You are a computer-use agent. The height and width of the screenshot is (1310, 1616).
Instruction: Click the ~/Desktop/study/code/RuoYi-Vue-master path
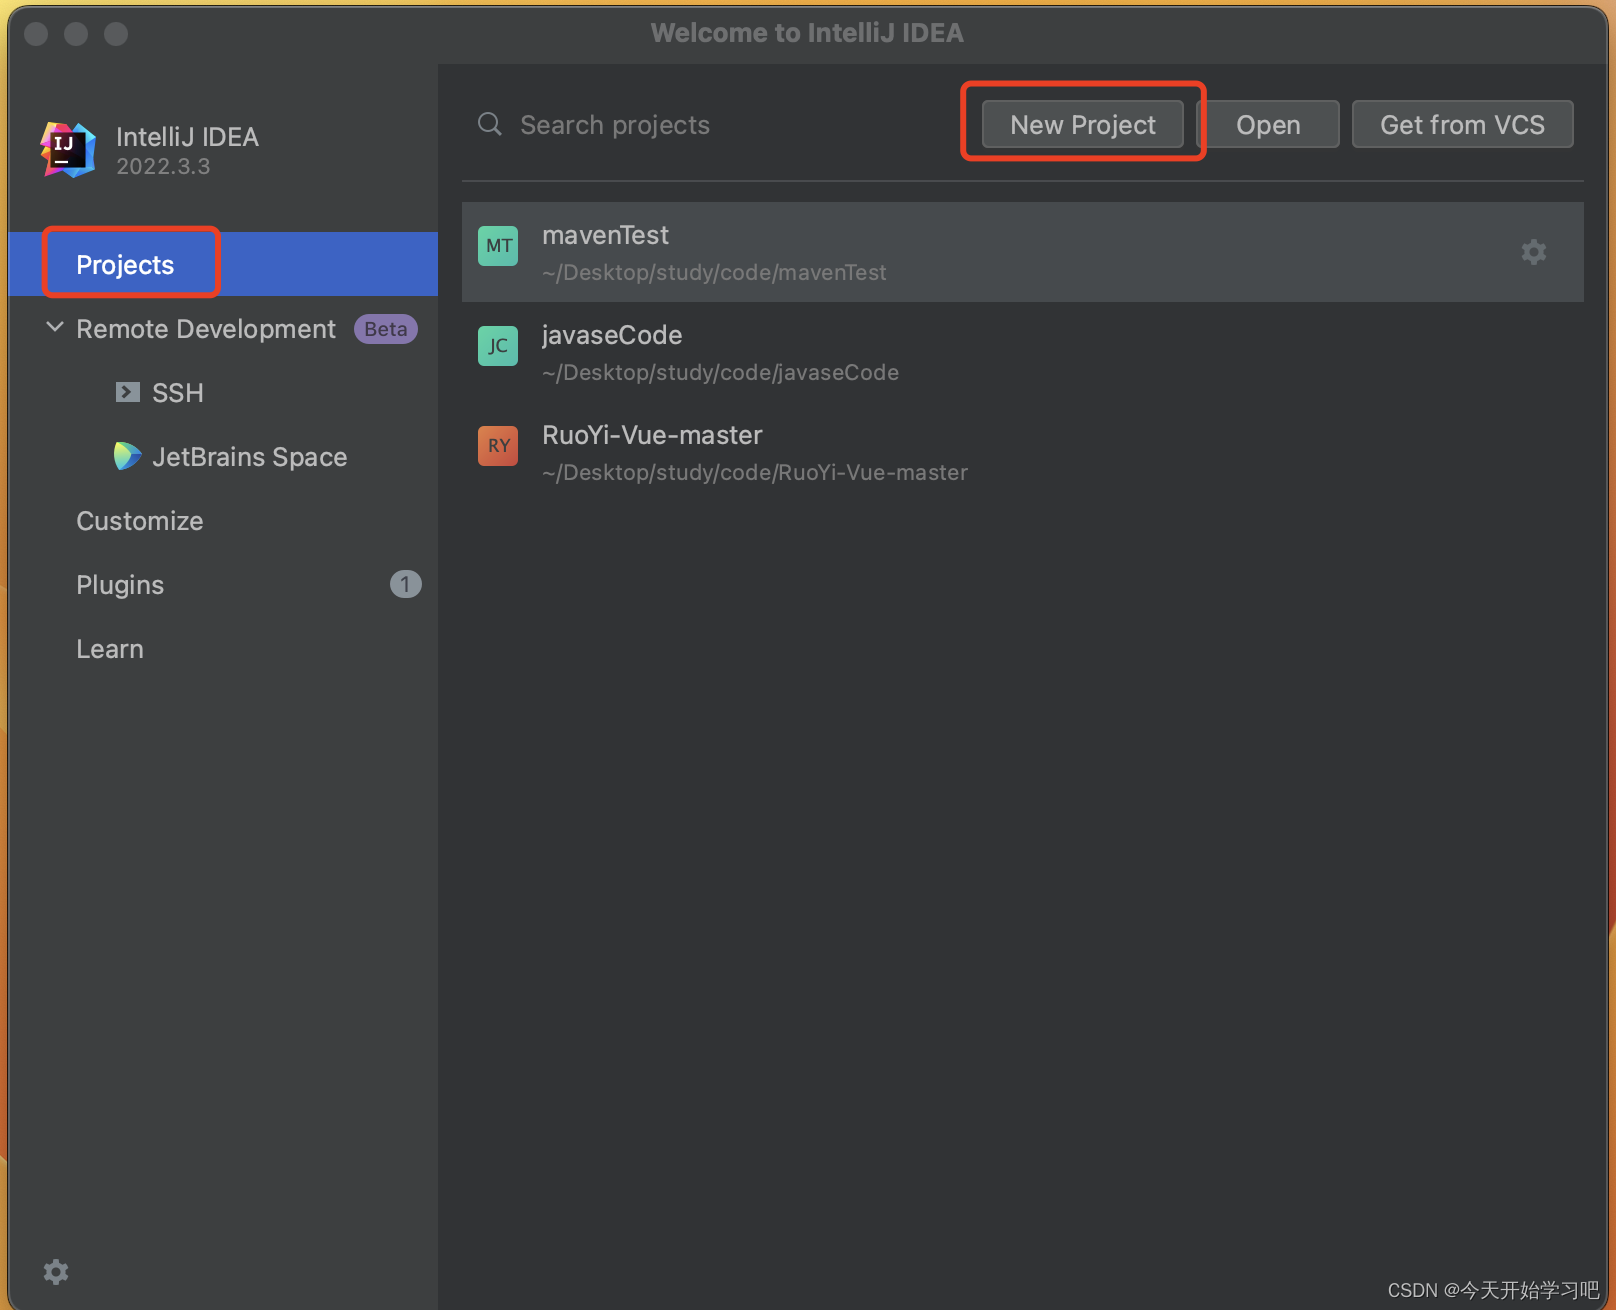[x=755, y=472]
